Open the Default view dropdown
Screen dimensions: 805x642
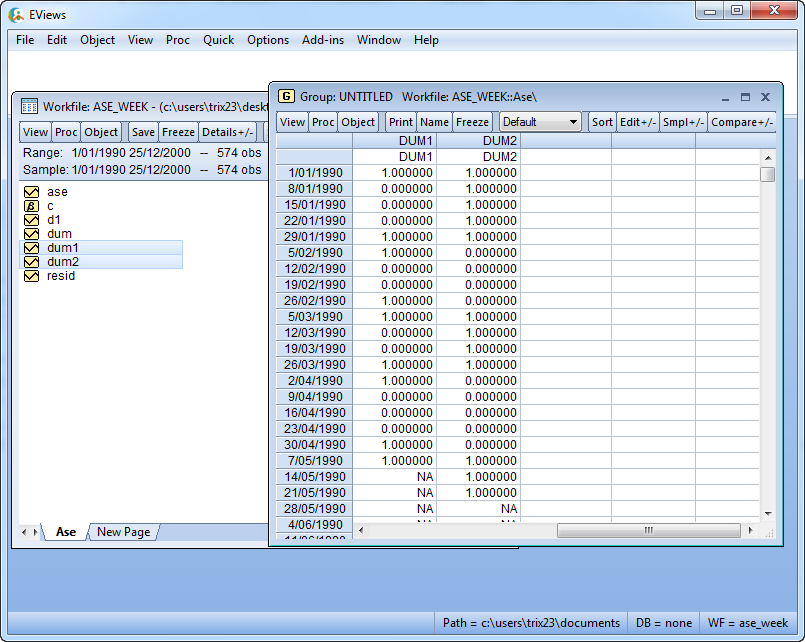pyautogui.click(x=540, y=122)
